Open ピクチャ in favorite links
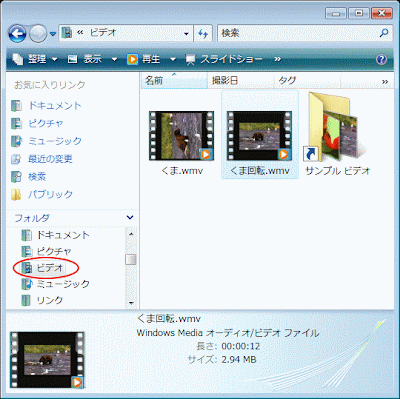 (x=37, y=123)
